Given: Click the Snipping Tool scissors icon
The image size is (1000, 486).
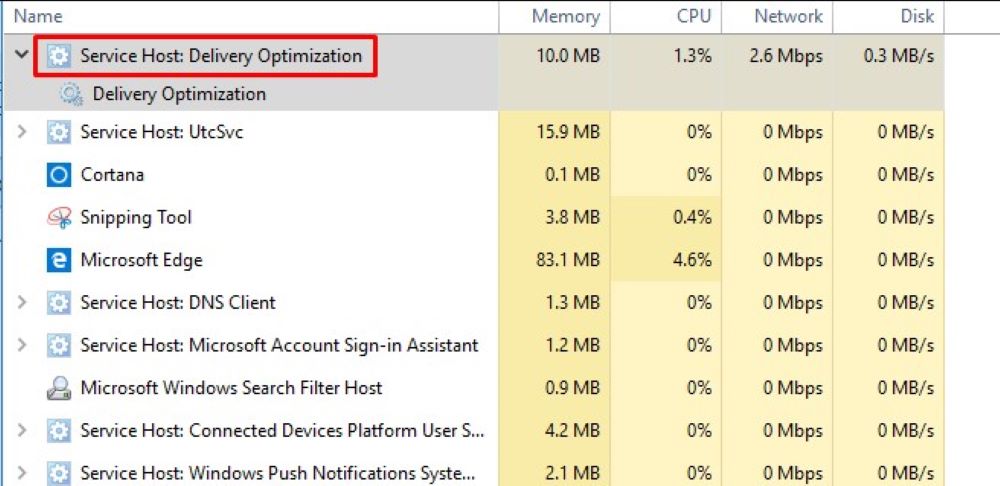Looking at the screenshot, I should (59, 218).
